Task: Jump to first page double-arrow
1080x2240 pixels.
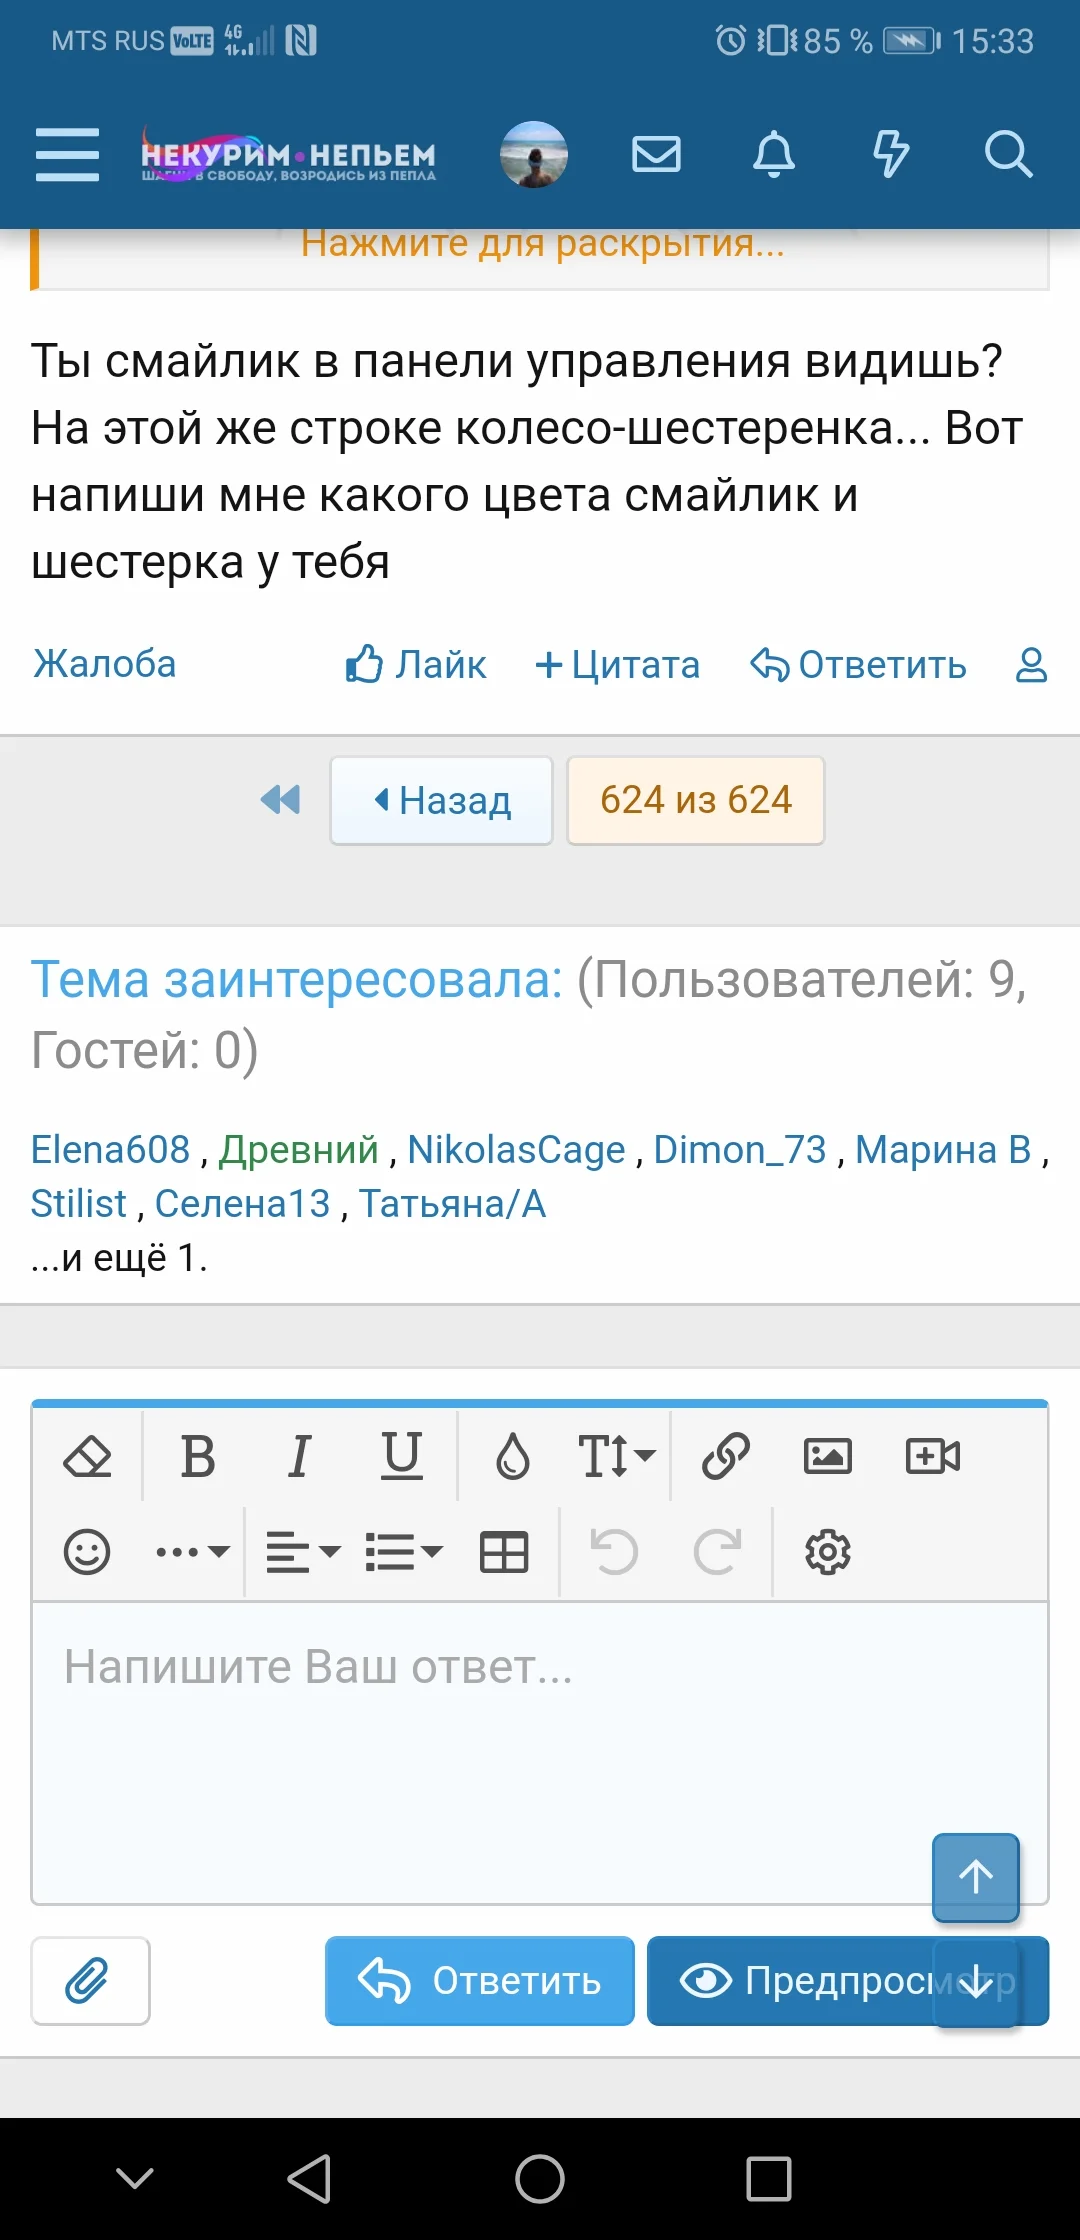Action: tap(280, 800)
